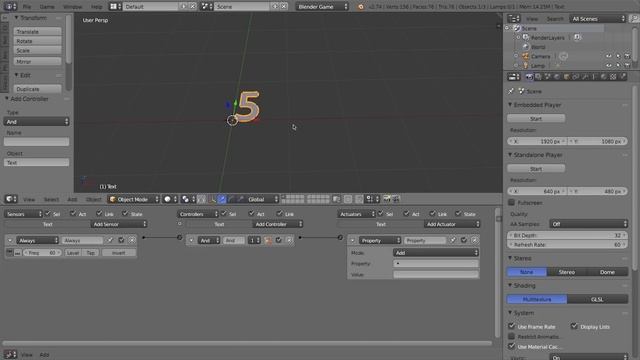This screenshot has height=360, width=640.
Task: Select the Multitexture shading button
Action: click(x=537, y=299)
